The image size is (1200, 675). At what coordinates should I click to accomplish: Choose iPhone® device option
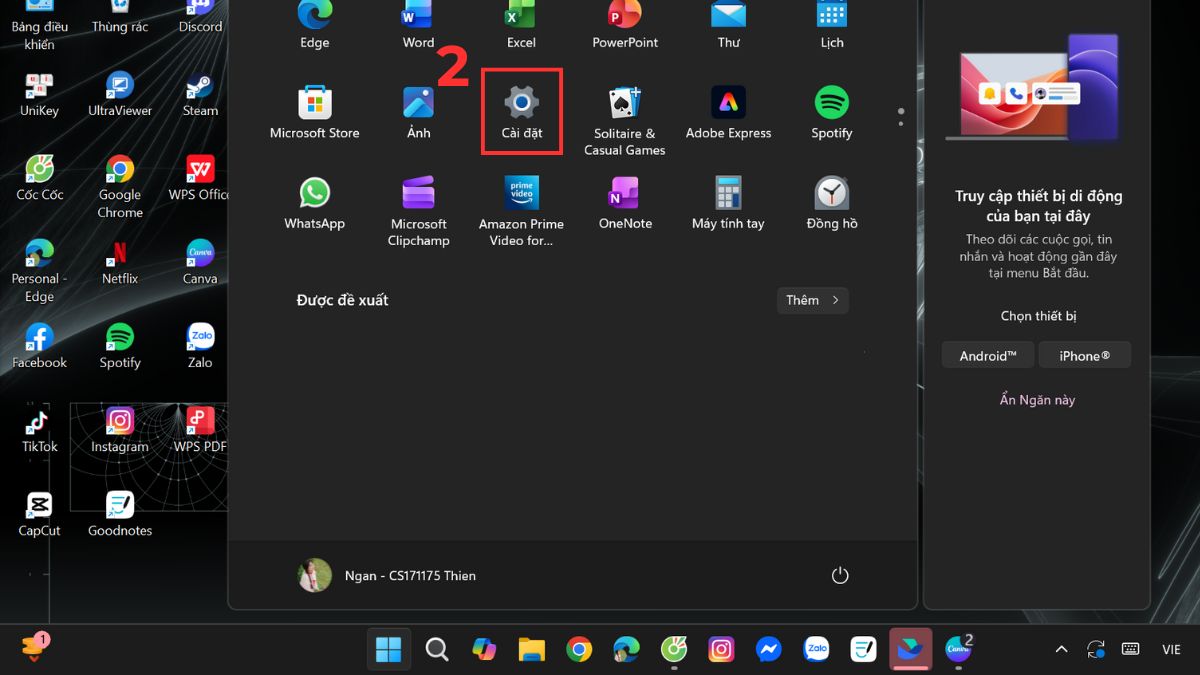click(x=1085, y=355)
